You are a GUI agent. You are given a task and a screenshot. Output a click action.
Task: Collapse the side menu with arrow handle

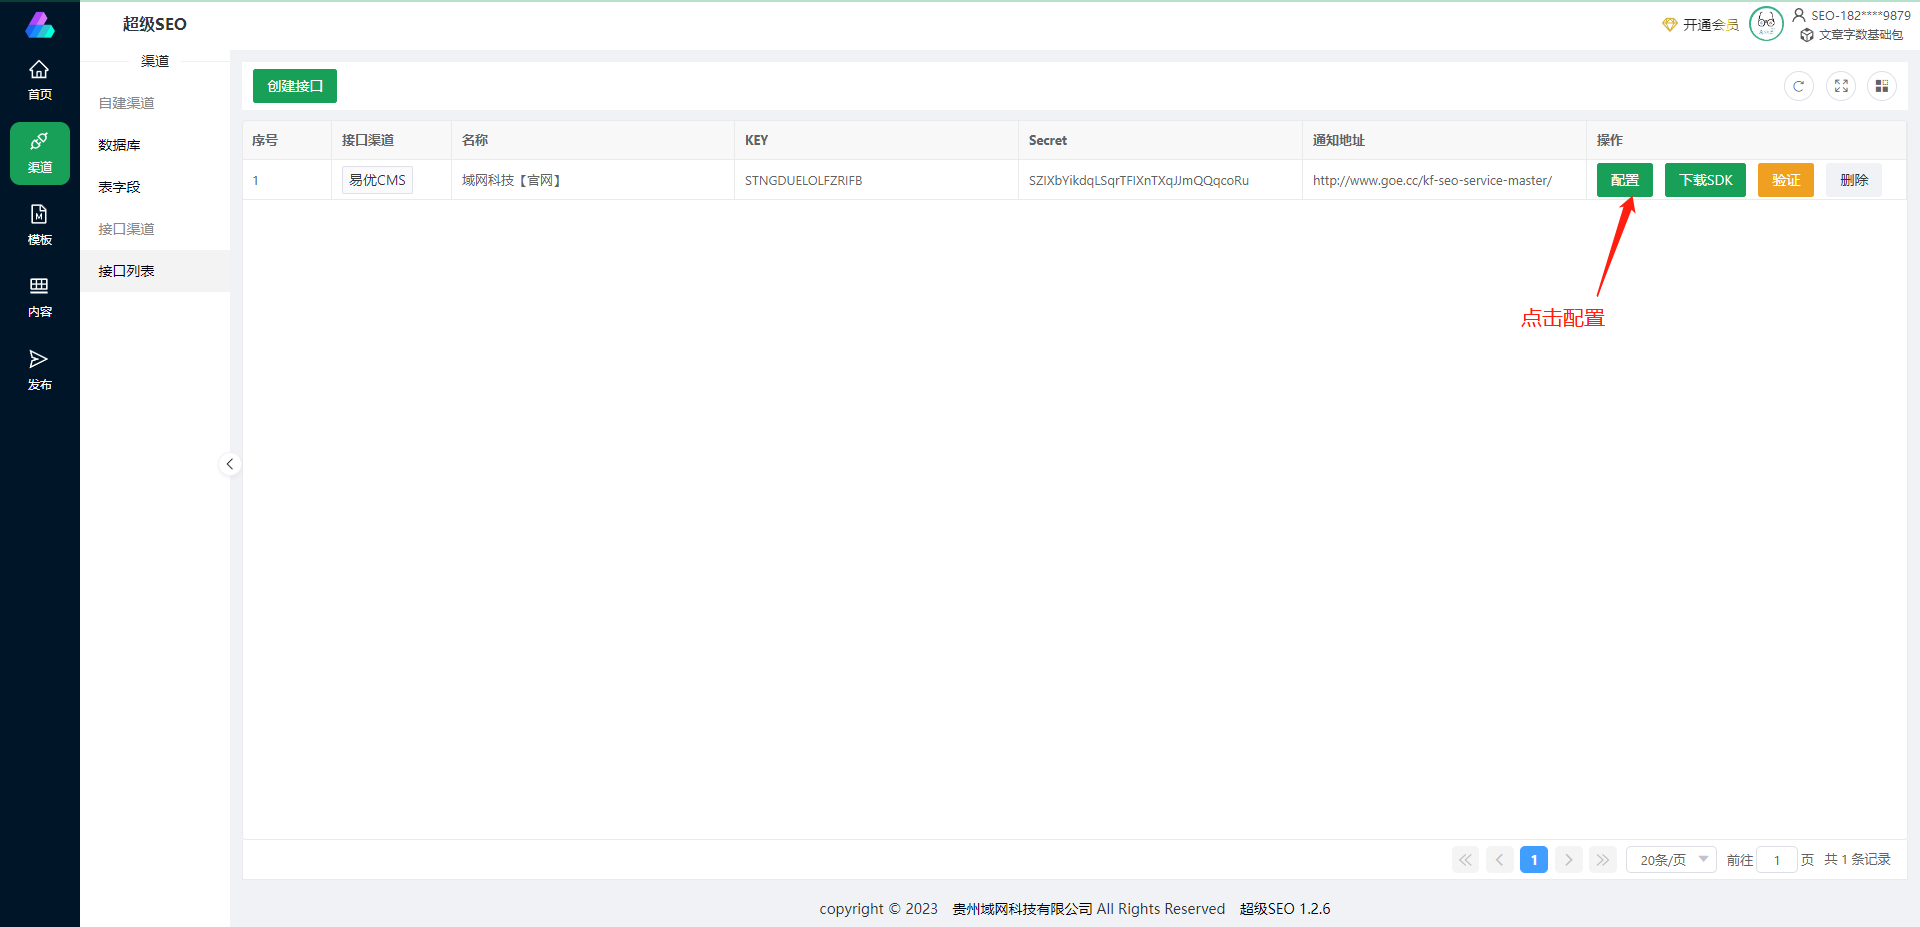click(x=230, y=464)
